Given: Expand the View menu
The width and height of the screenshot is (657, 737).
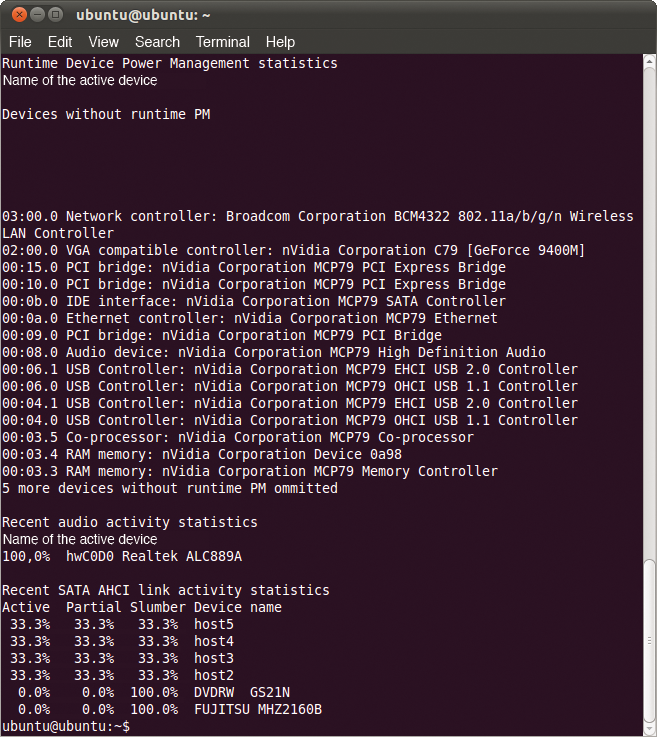Looking at the screenshot, I should 103,42.
